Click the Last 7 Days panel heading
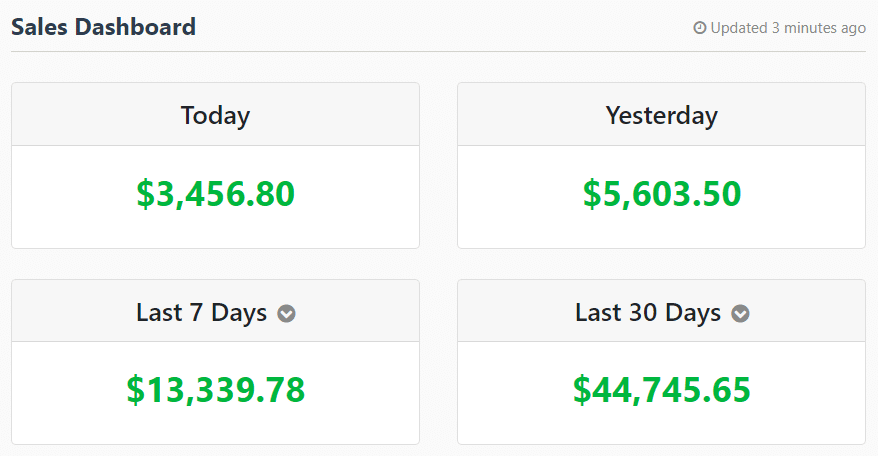The height and width of the screenshot is (456, 878). click(216, 311)
